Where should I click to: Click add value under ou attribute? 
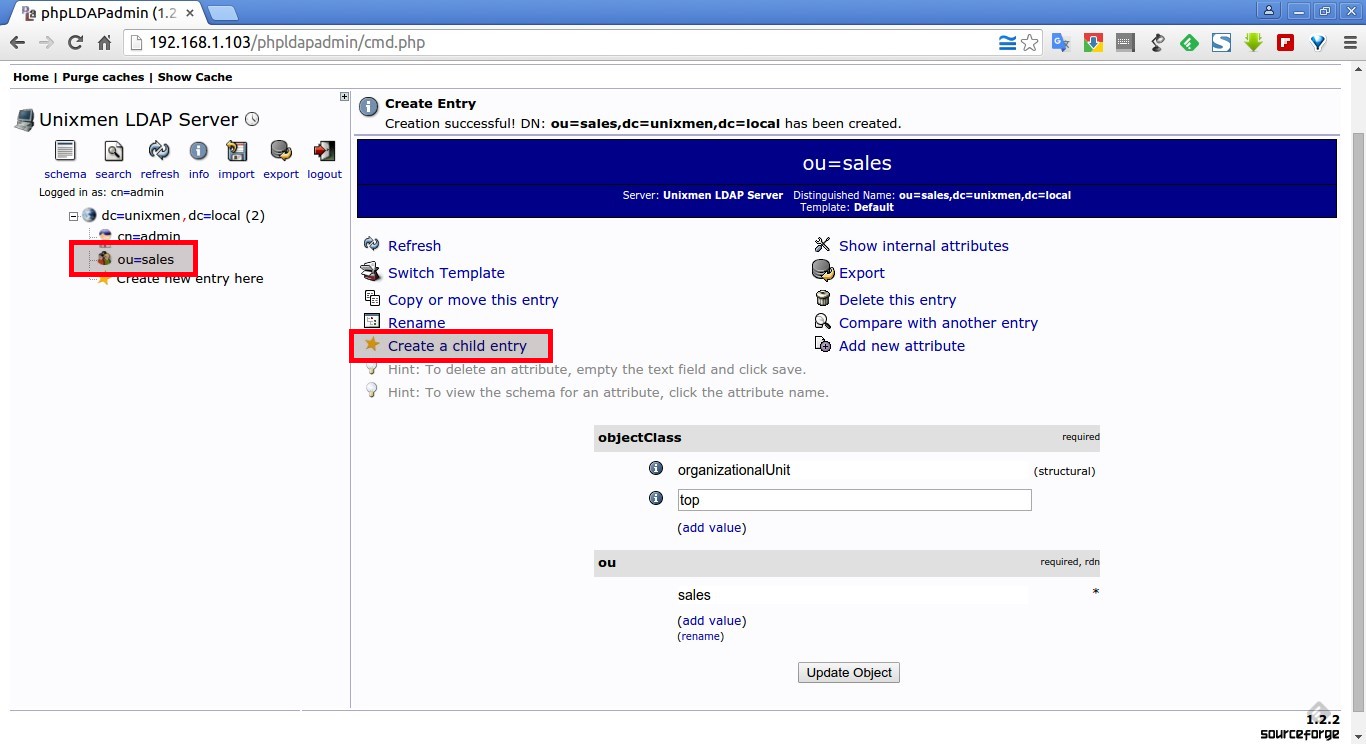point(712,620)
